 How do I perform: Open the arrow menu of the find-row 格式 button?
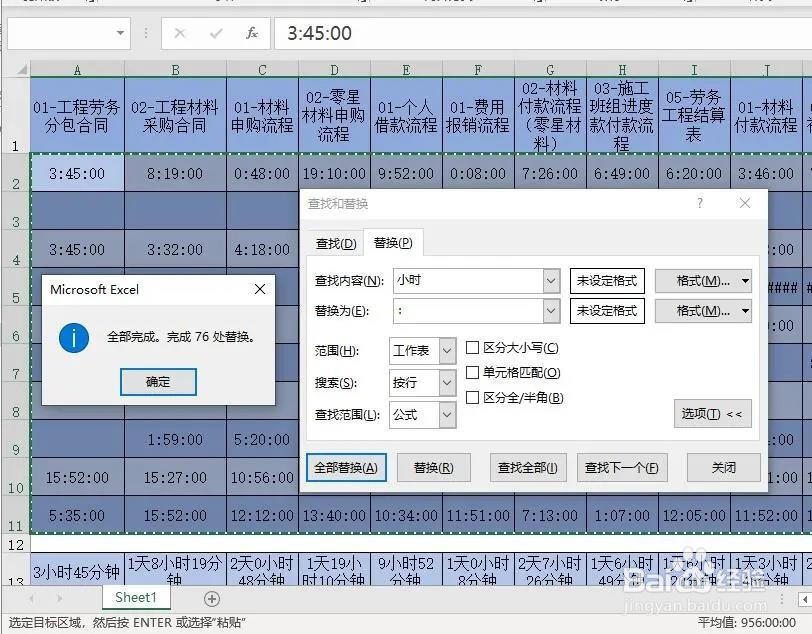(745, 281)
